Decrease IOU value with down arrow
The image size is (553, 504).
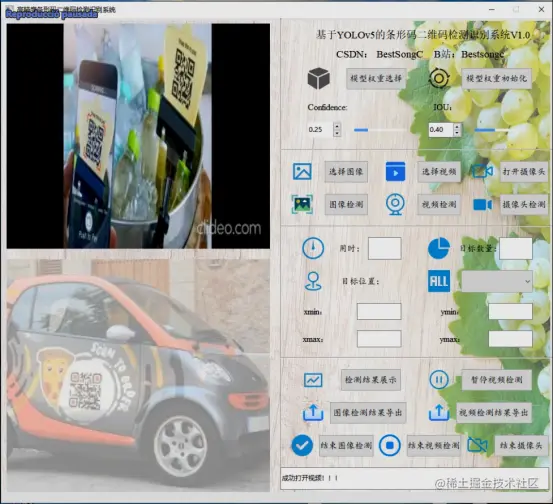point(457,133)
